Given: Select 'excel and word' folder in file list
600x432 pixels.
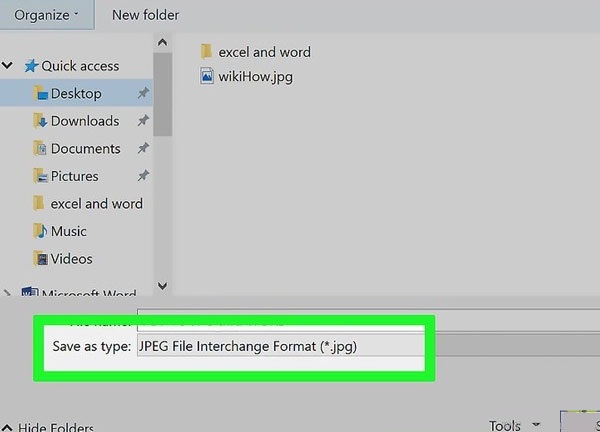Looking at the screenshot, I should [264, 52].
